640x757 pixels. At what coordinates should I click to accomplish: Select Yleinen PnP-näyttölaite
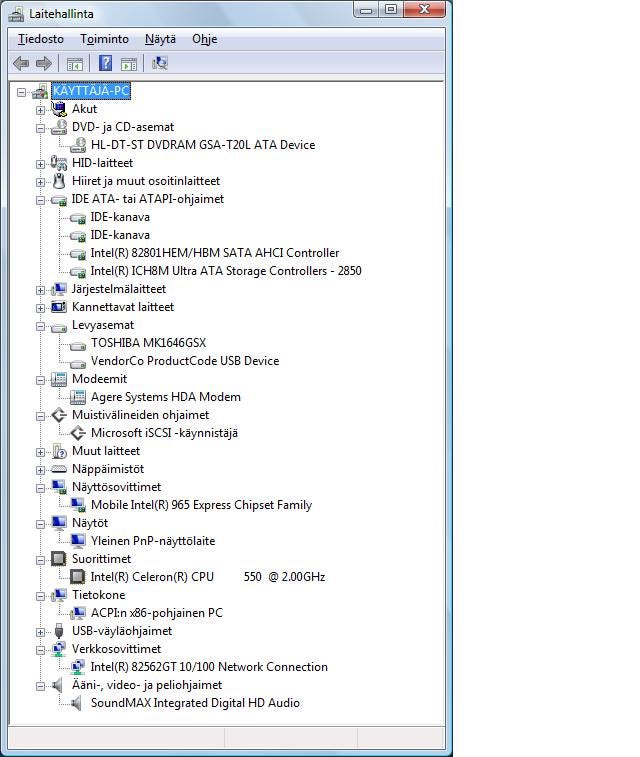click(x=153, y=541)
